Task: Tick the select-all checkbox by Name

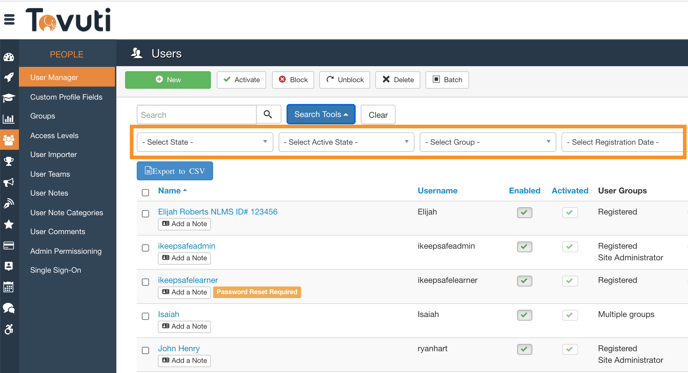Action: pos(145,193)
